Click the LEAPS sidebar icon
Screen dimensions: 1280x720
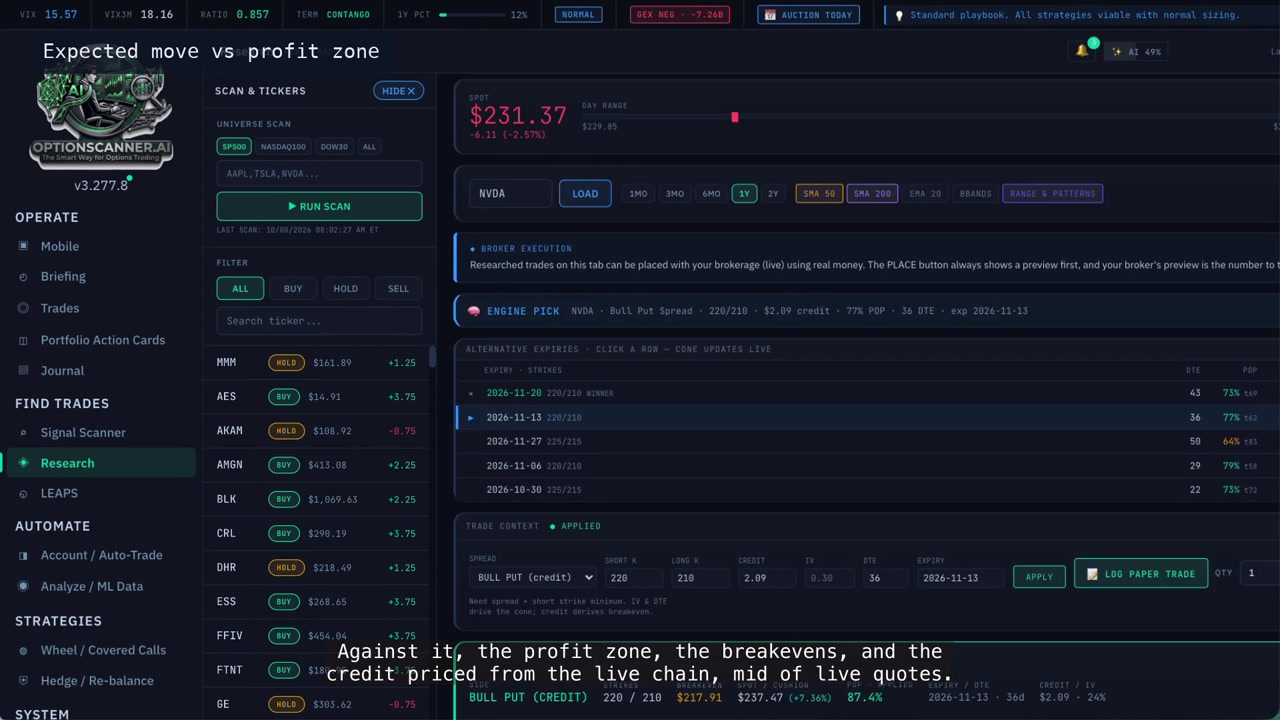coord(24,493)
